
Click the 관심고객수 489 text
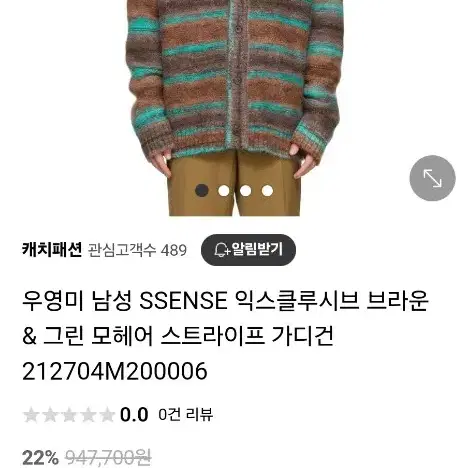[137, 250]
